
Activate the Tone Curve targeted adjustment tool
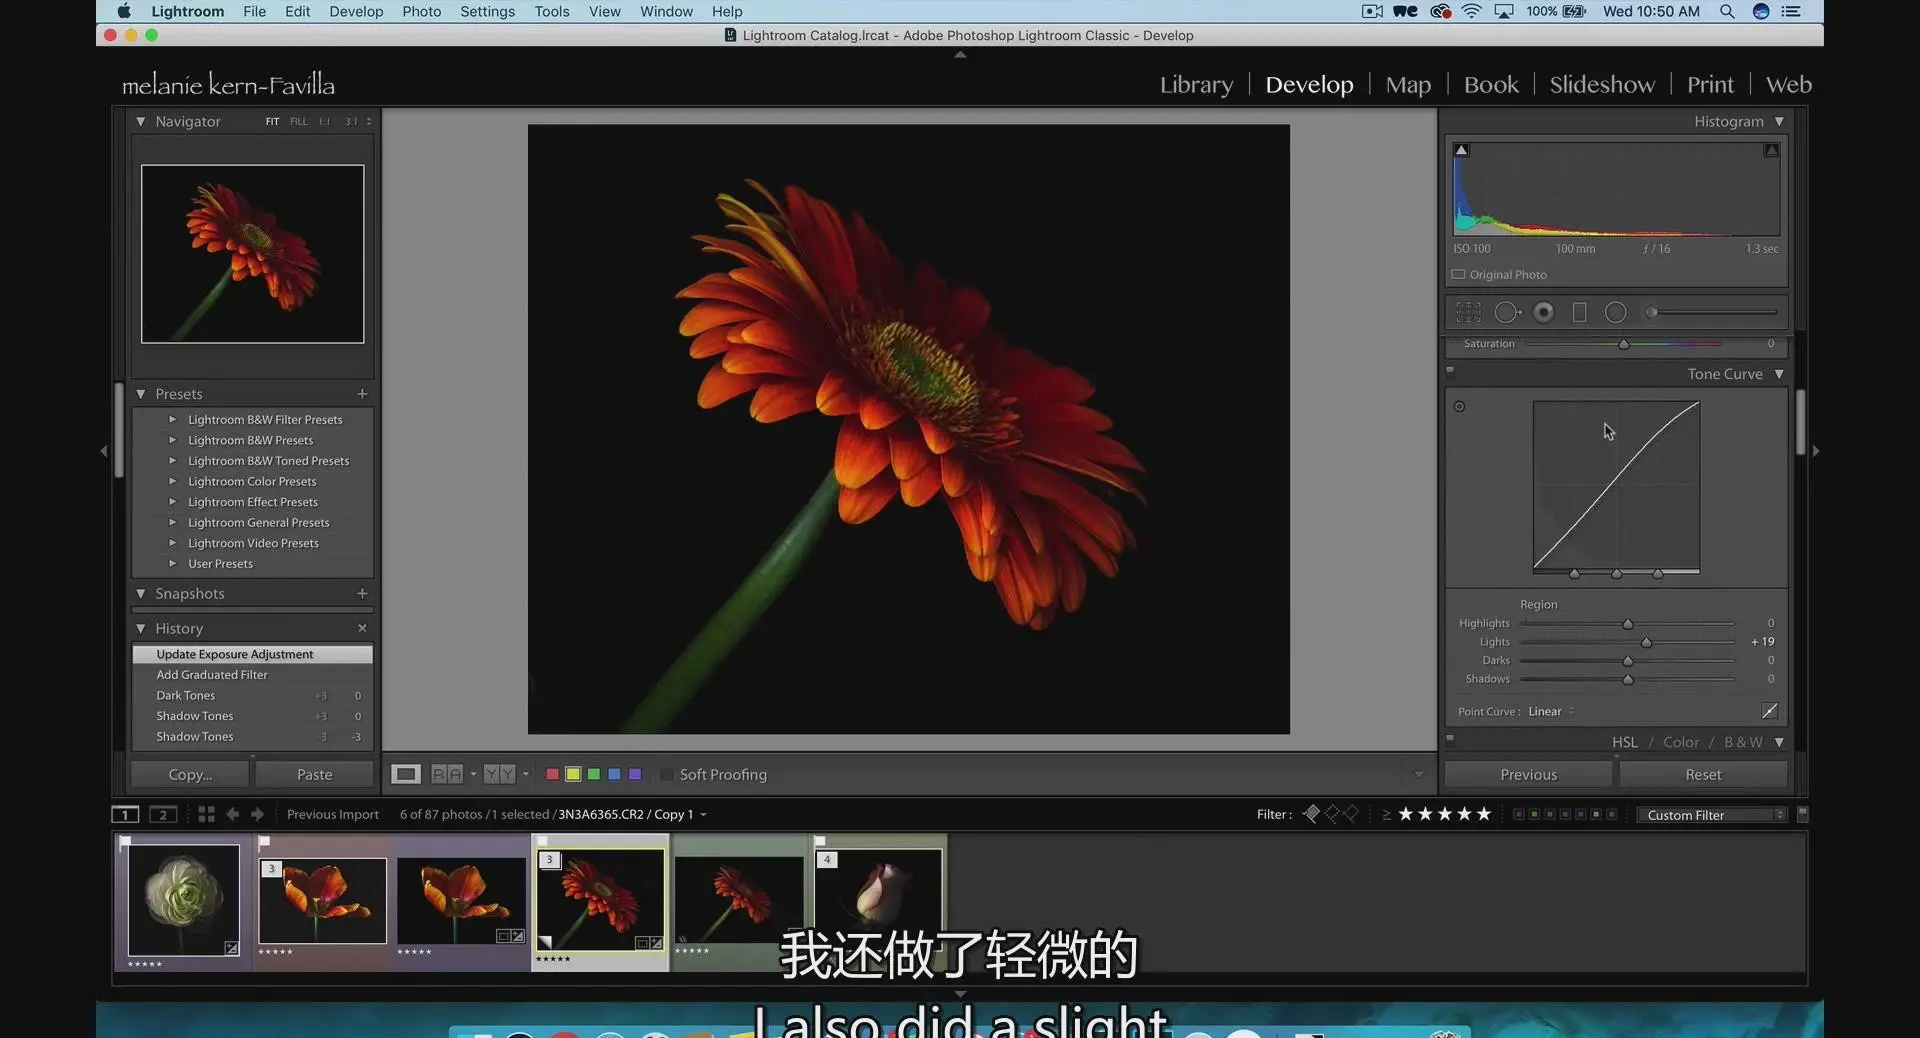pos(1459,406)
